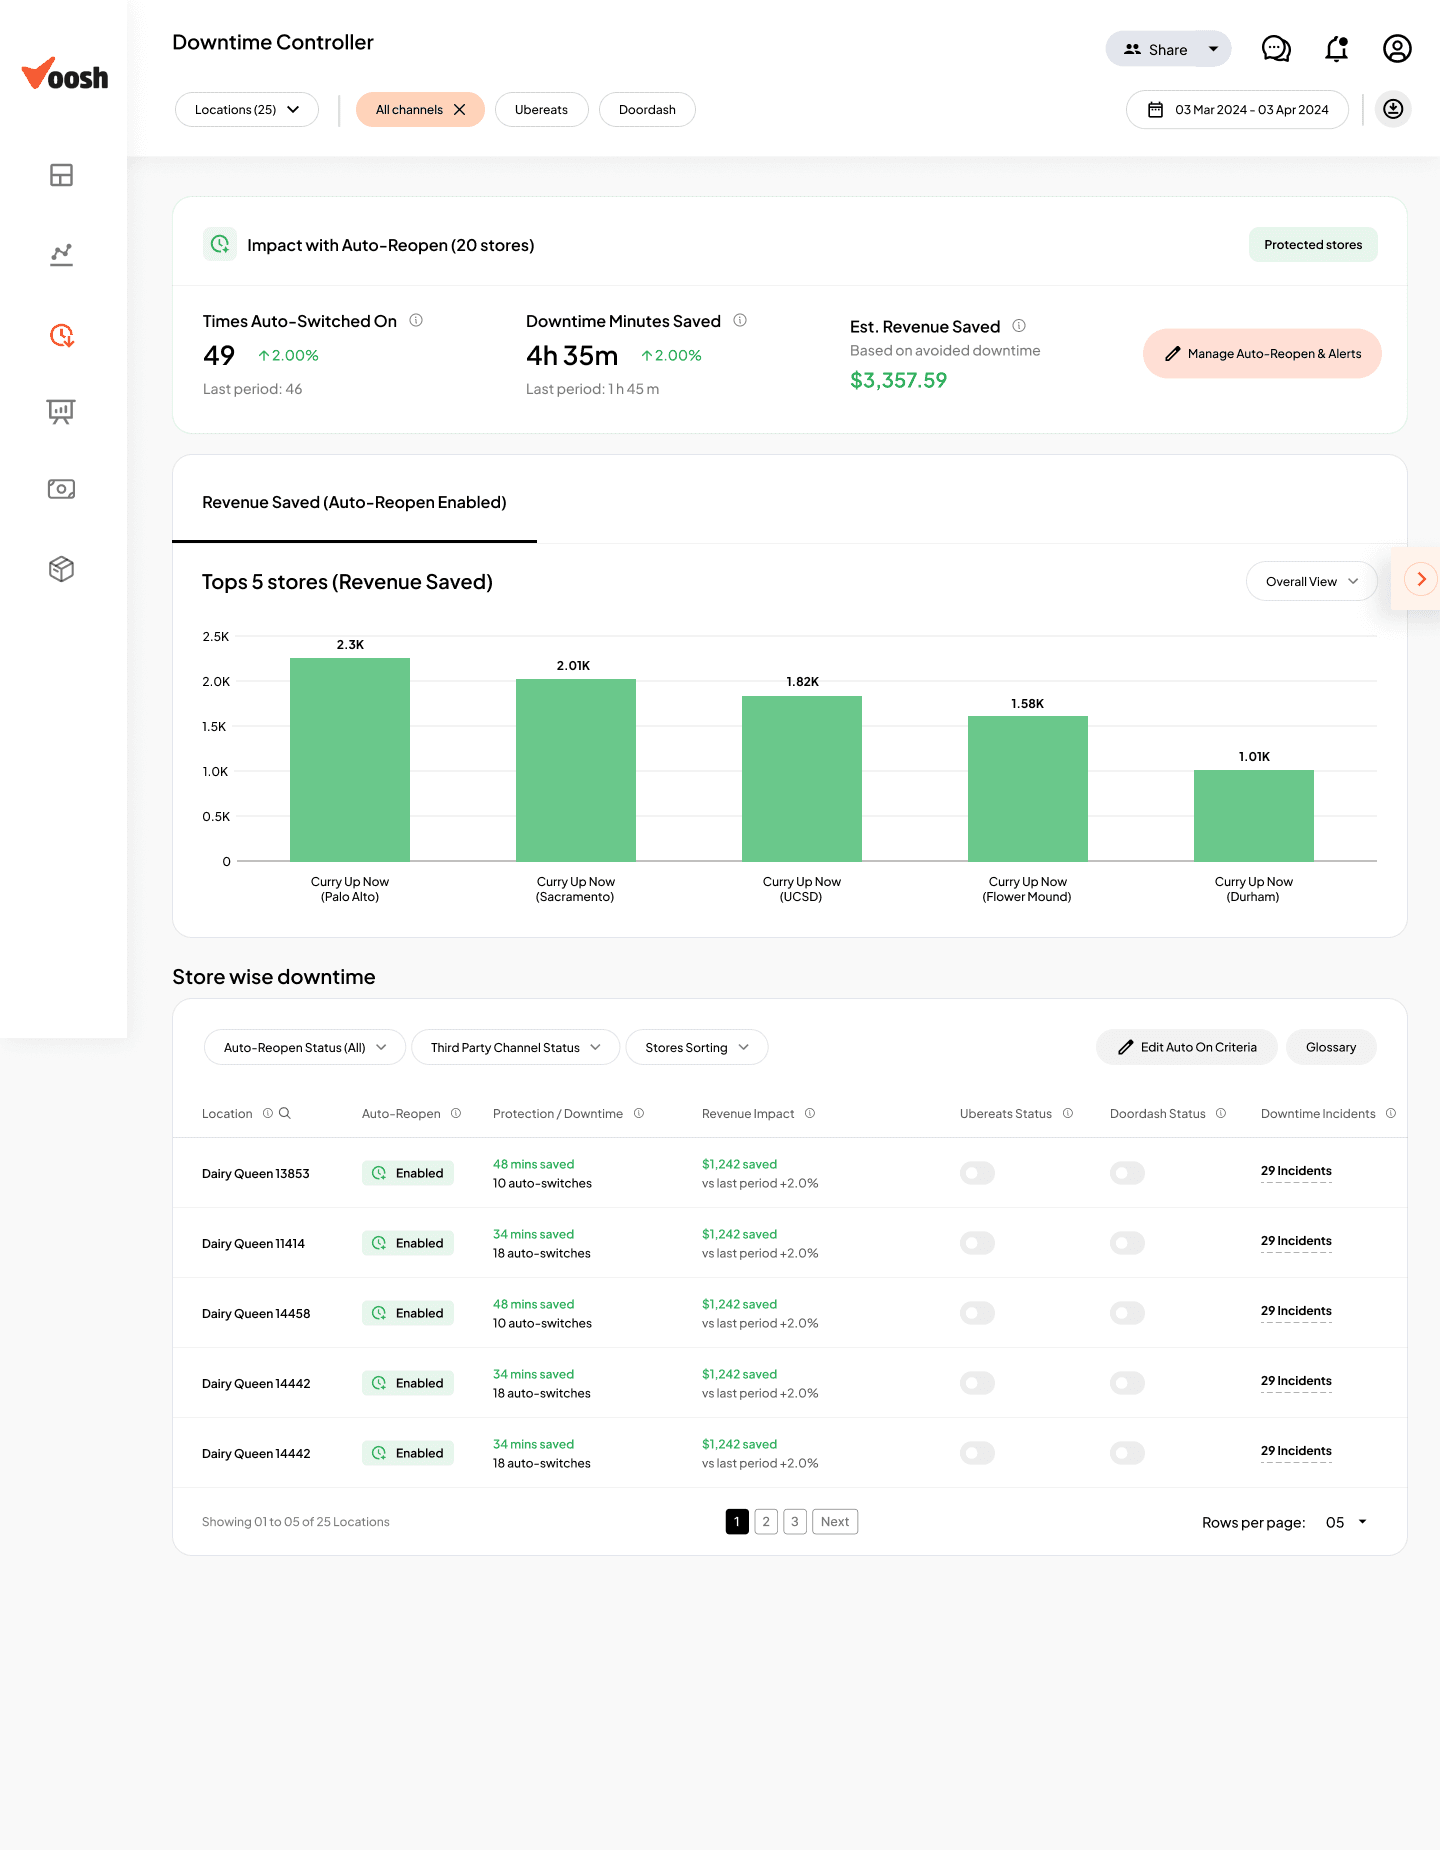Show info for Ubereats Status column

click(1068, 1113)
